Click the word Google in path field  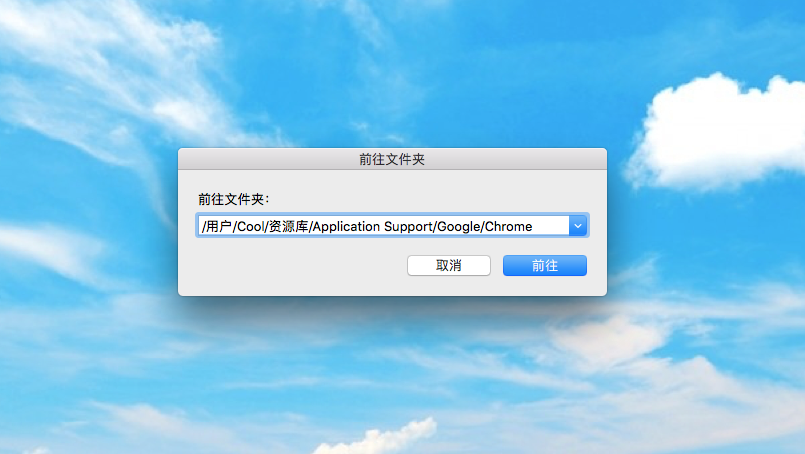click(x=459, y=226)
